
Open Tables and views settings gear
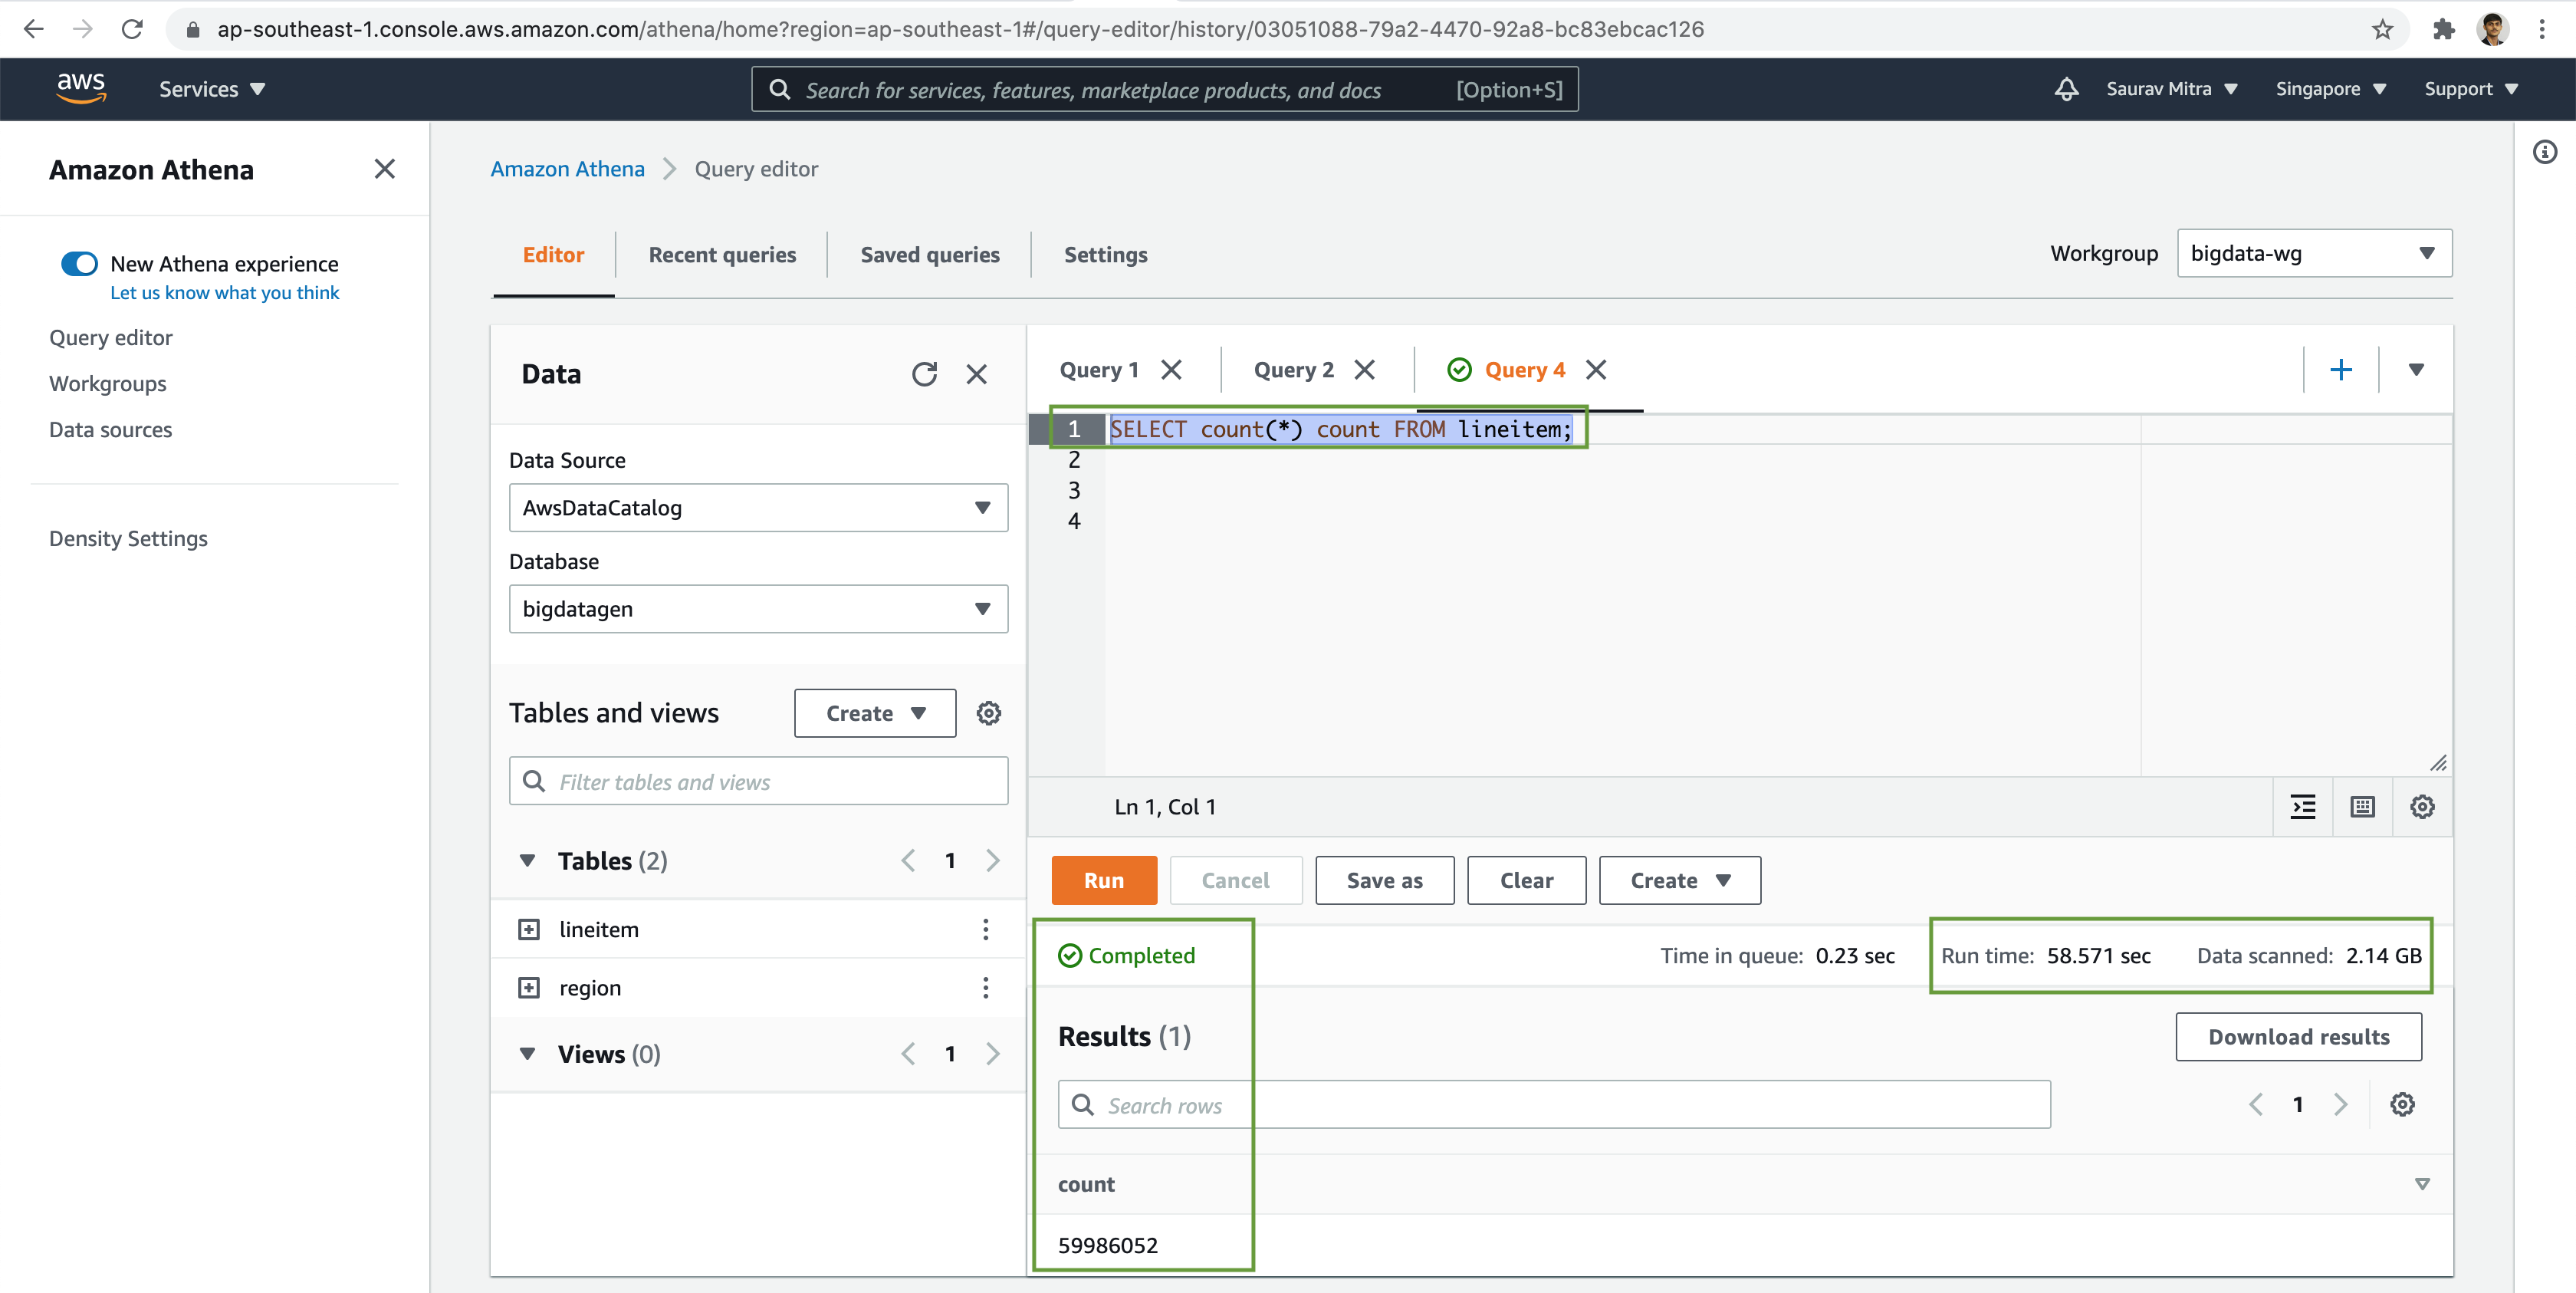988,713
